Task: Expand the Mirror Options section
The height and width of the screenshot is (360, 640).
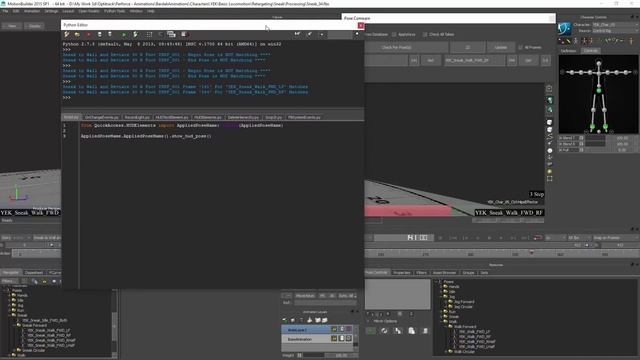Action: [369, 321]
